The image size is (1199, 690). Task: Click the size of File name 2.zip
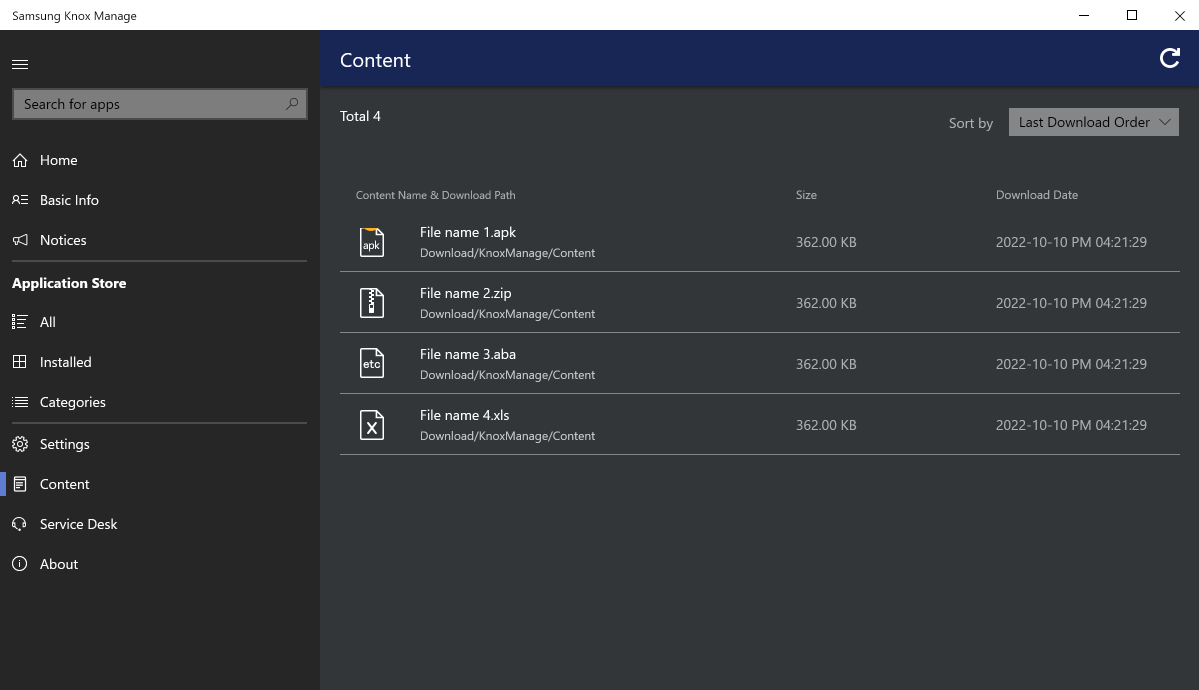point(826,303)
